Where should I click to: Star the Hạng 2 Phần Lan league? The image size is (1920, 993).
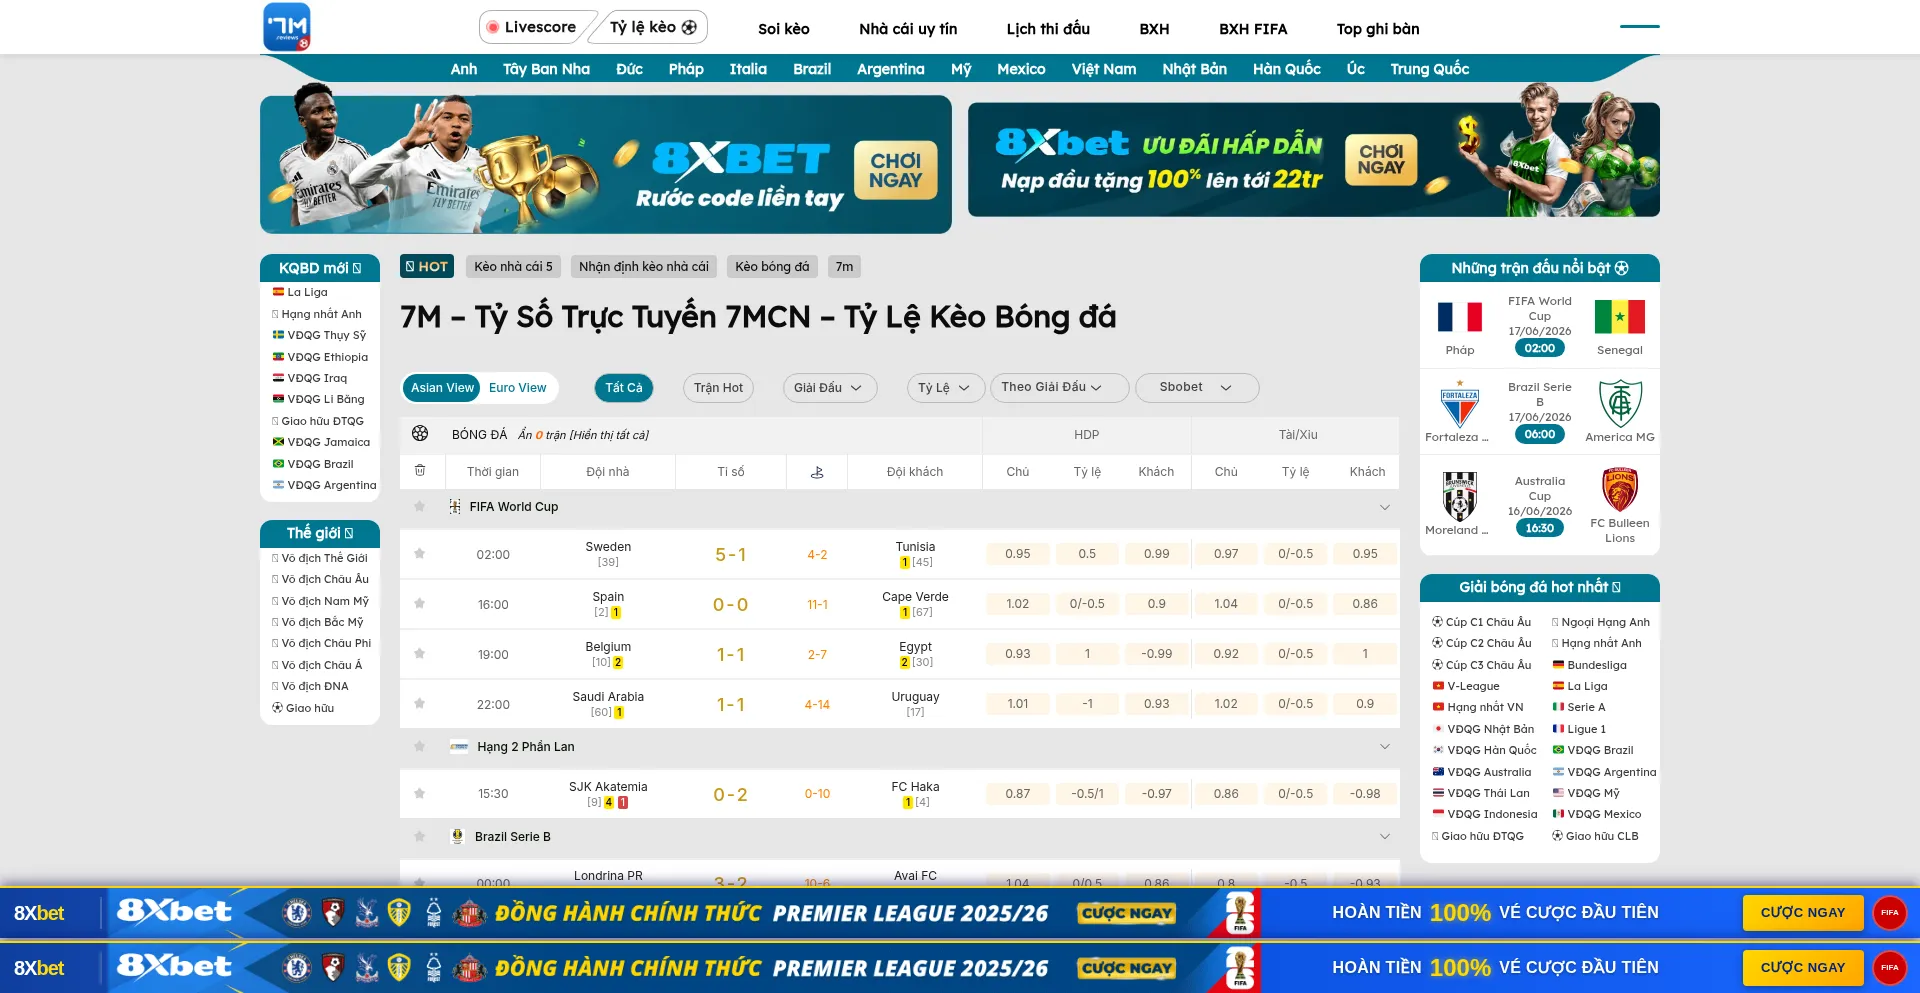tap(420, 747)
